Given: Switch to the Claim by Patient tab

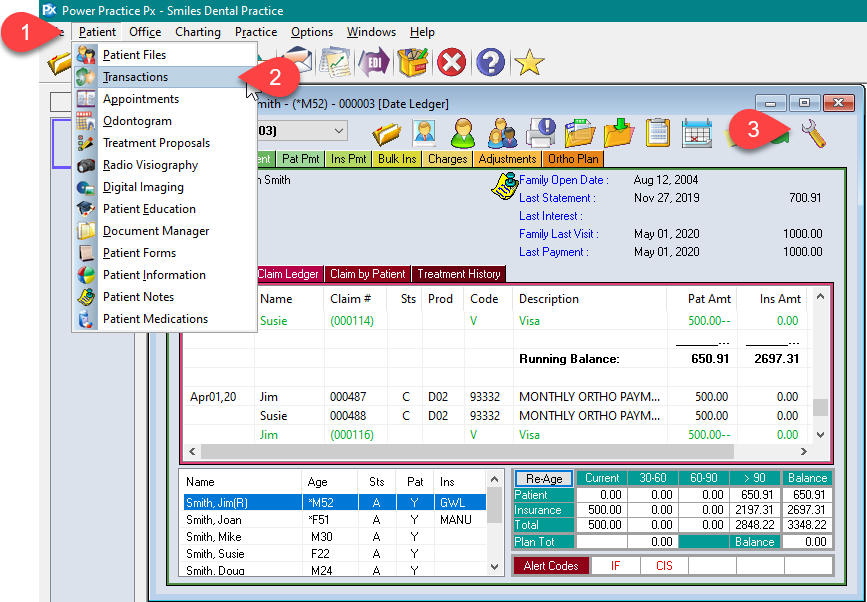Looking at the screenshot, I should pyautogui.click(x=368, y=274).
